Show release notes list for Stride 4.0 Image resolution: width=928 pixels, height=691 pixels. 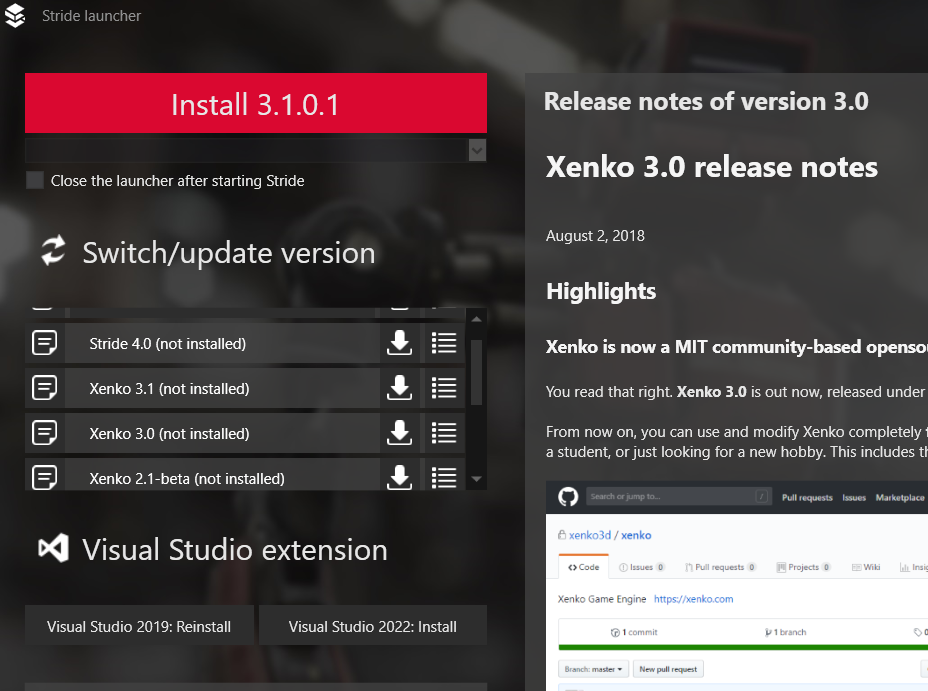point(444,343)
